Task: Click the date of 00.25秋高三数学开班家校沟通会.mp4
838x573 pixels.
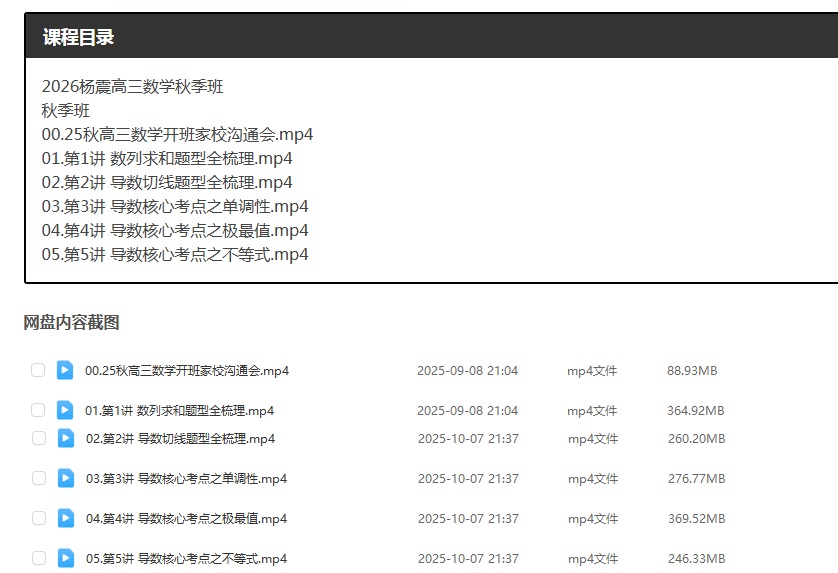Action: click(468, 370)
